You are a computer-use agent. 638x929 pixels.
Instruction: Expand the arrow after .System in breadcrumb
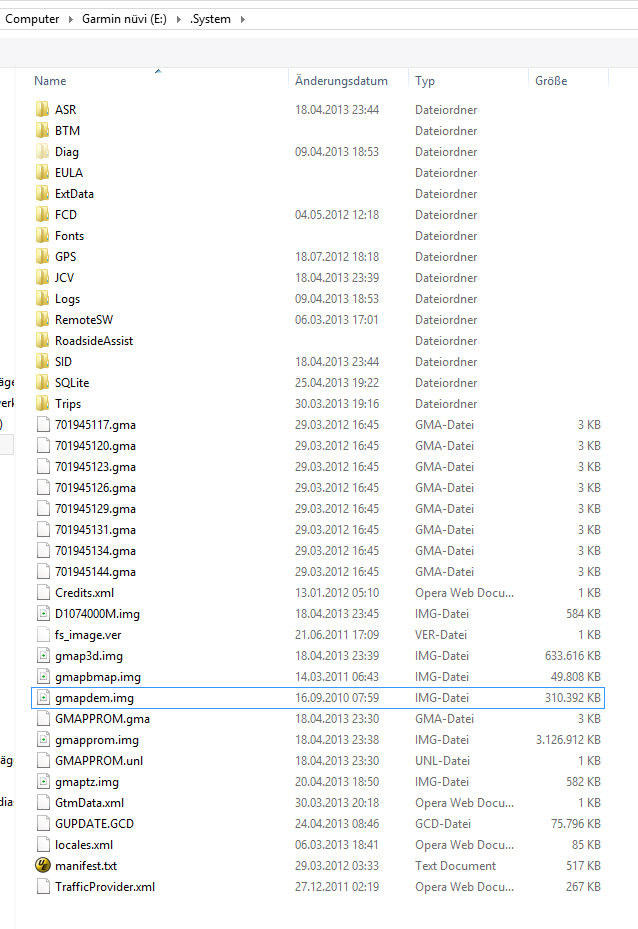tap(242, 19)
